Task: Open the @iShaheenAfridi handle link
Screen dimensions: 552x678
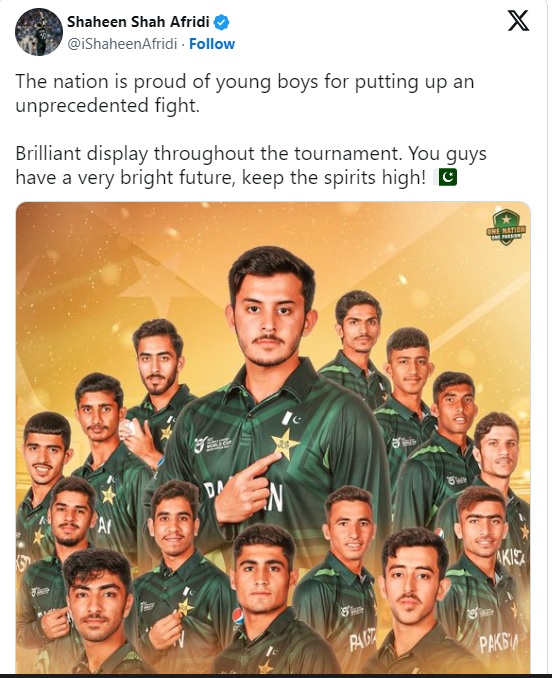Action: (122, 44)
